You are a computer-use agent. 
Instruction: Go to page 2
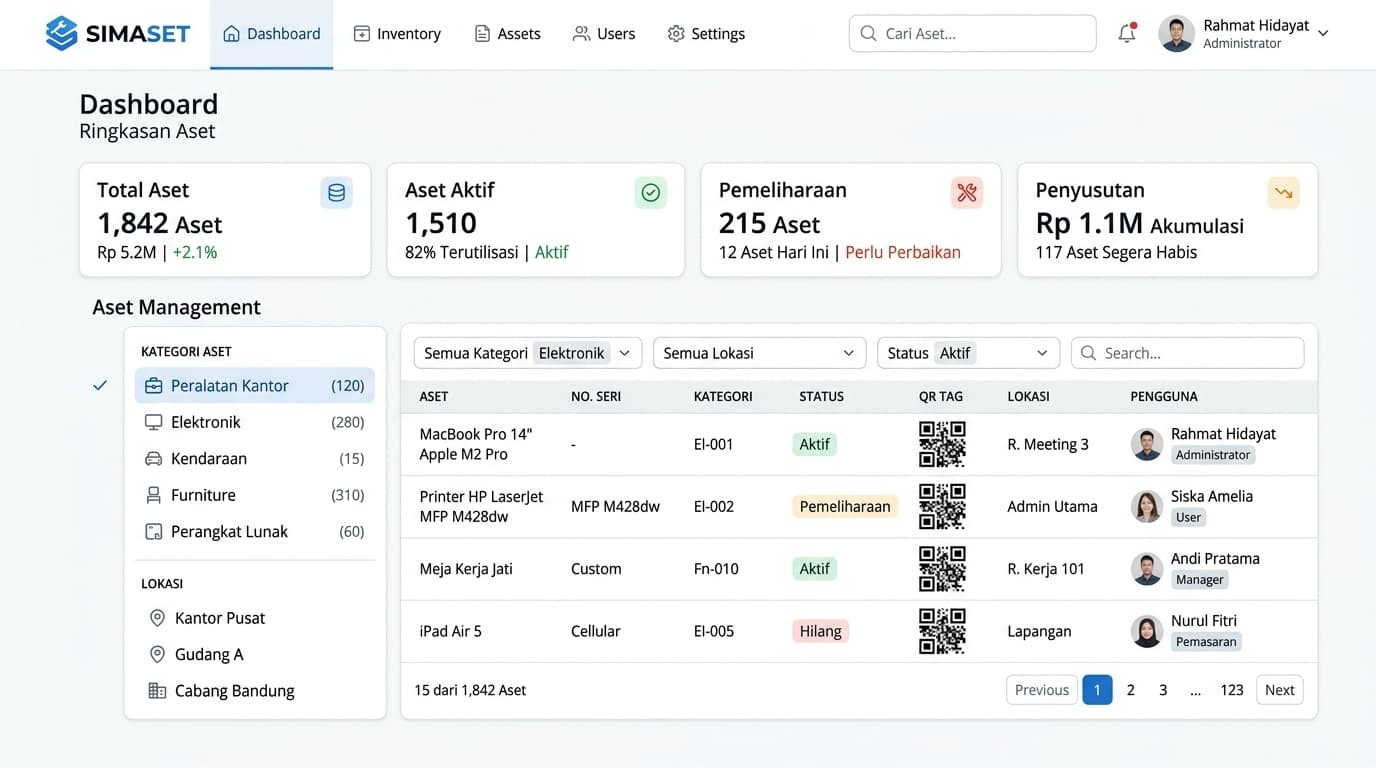click(x=1131, y=690)
